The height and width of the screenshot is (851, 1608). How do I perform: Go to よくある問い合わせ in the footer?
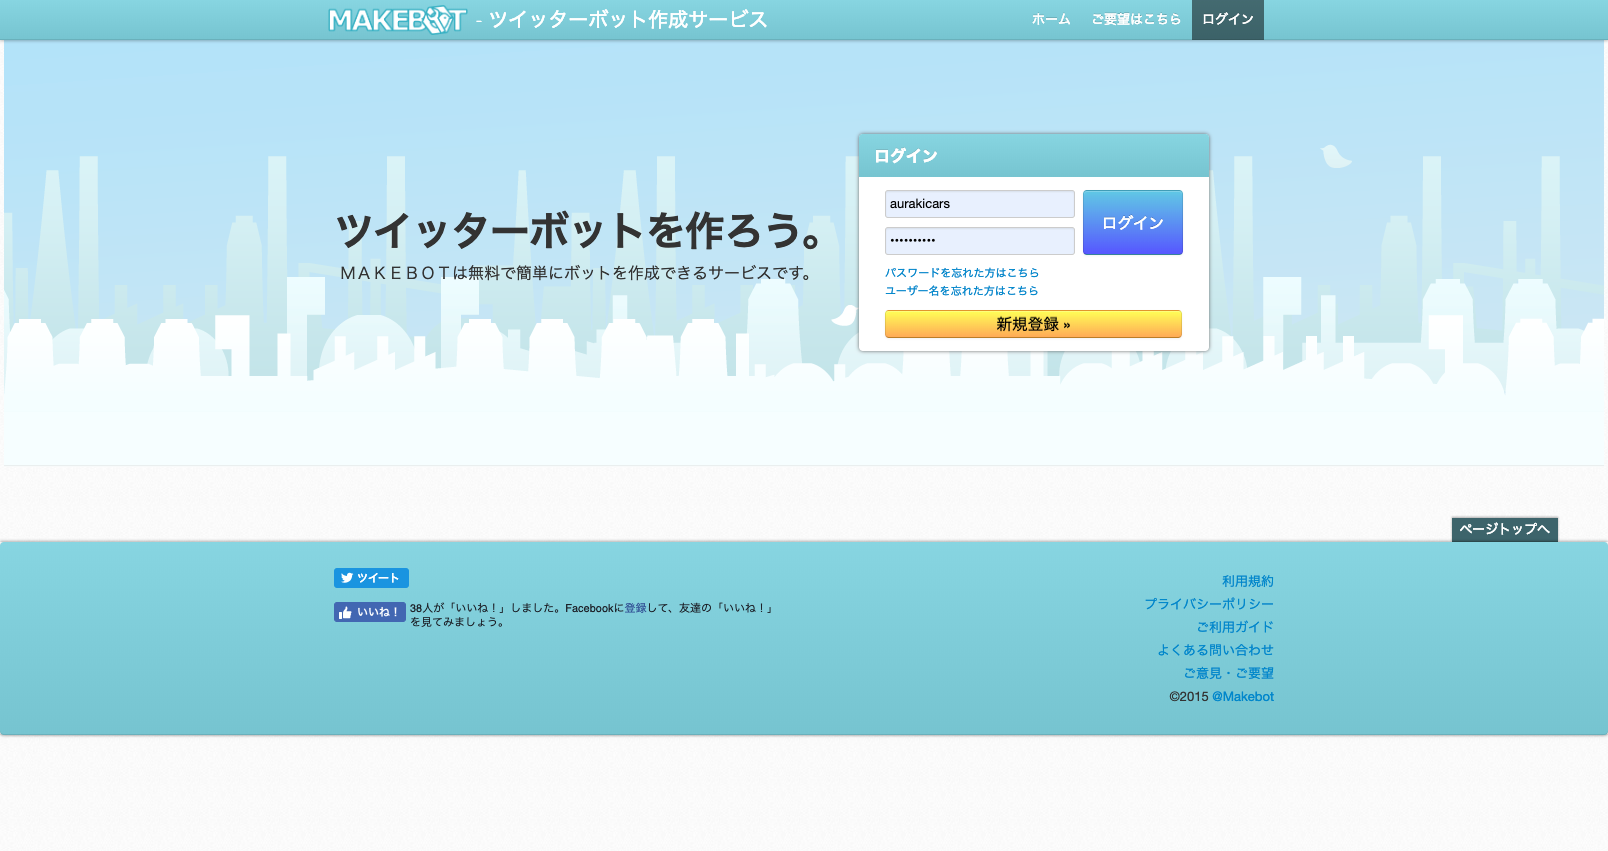coord(1215,650)
